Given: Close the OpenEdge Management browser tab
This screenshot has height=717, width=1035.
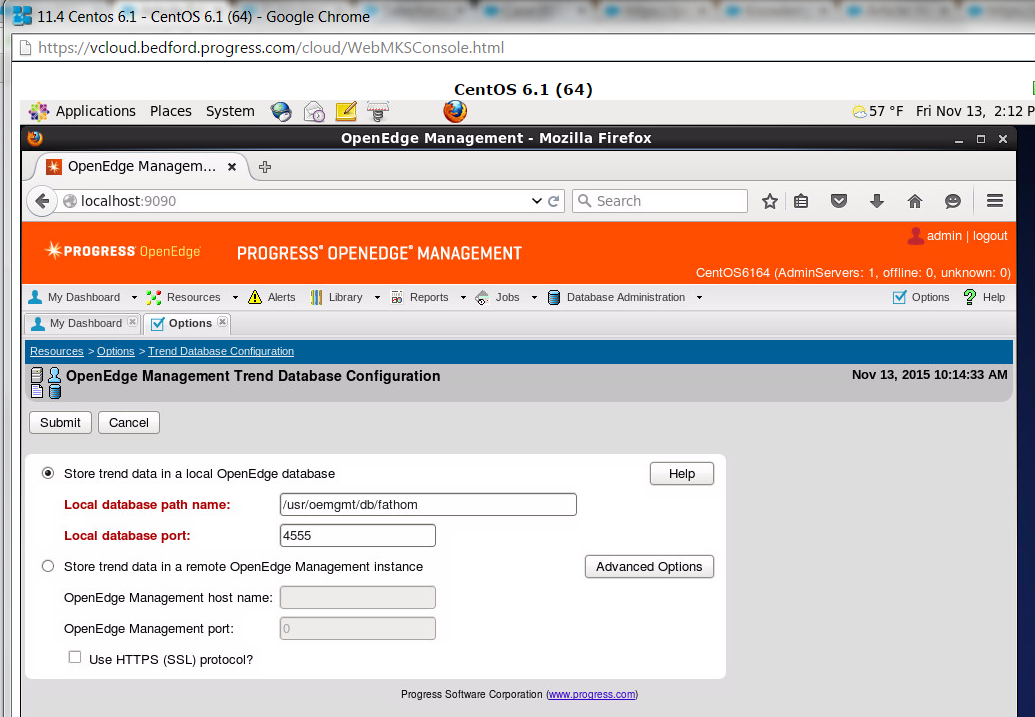Looking at the screenshot, I should (x=232, y=167).
